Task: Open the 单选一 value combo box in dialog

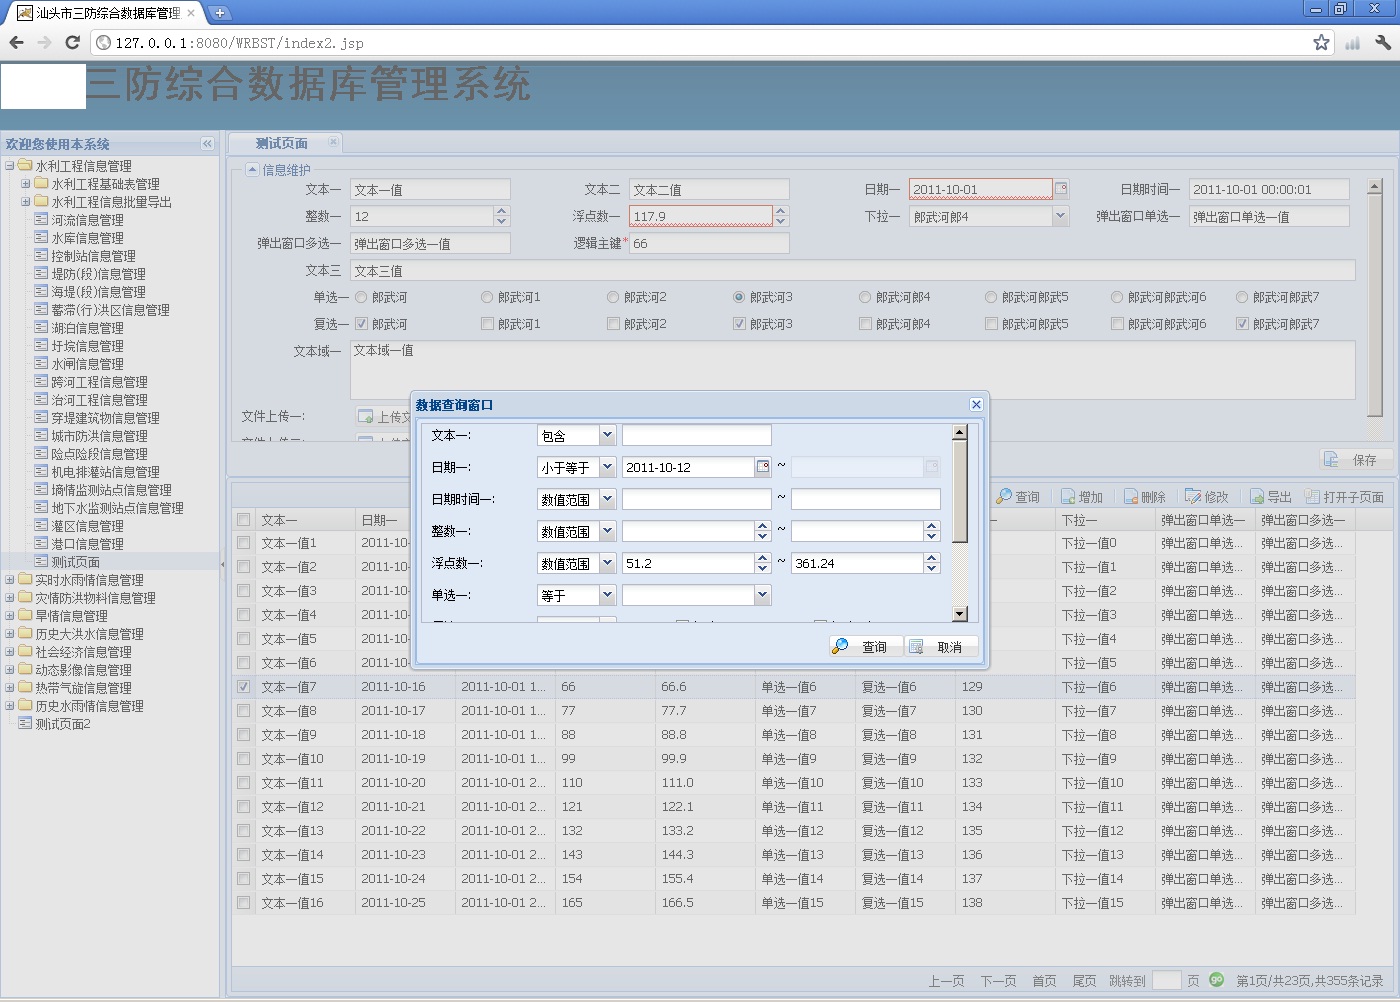Action: tap(763, 595)
